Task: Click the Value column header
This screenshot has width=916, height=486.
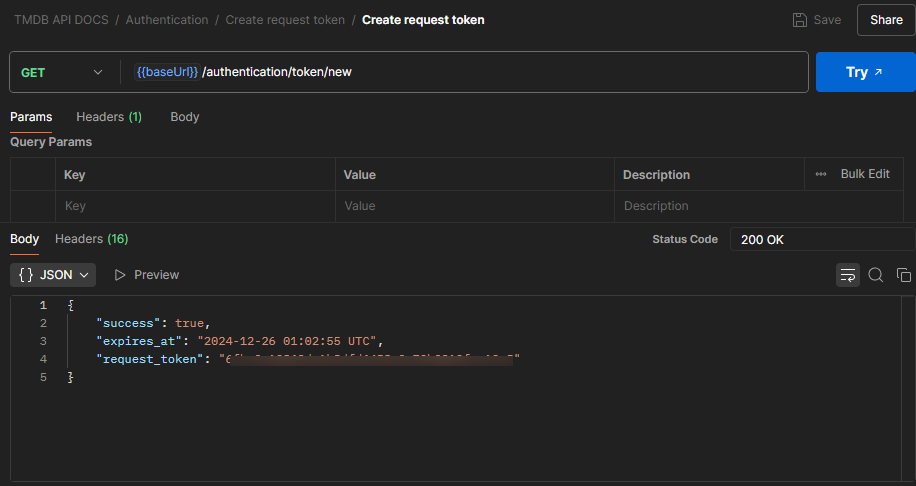Action: pos(359,175)
